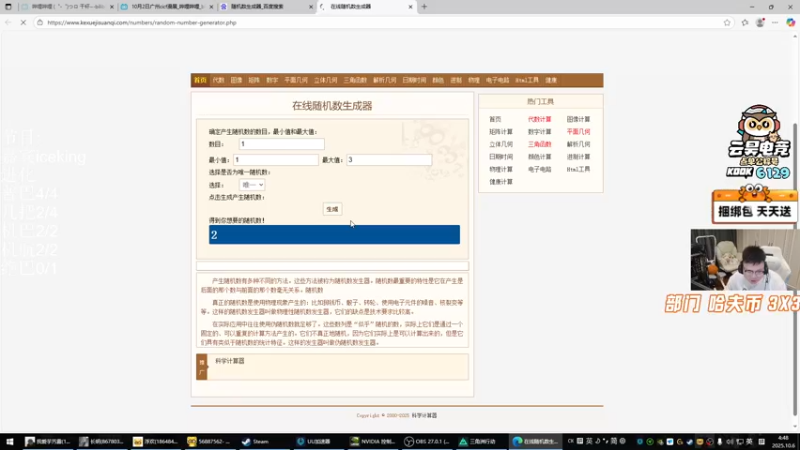Open 图像 in the navigation bar

click(236, 80)
